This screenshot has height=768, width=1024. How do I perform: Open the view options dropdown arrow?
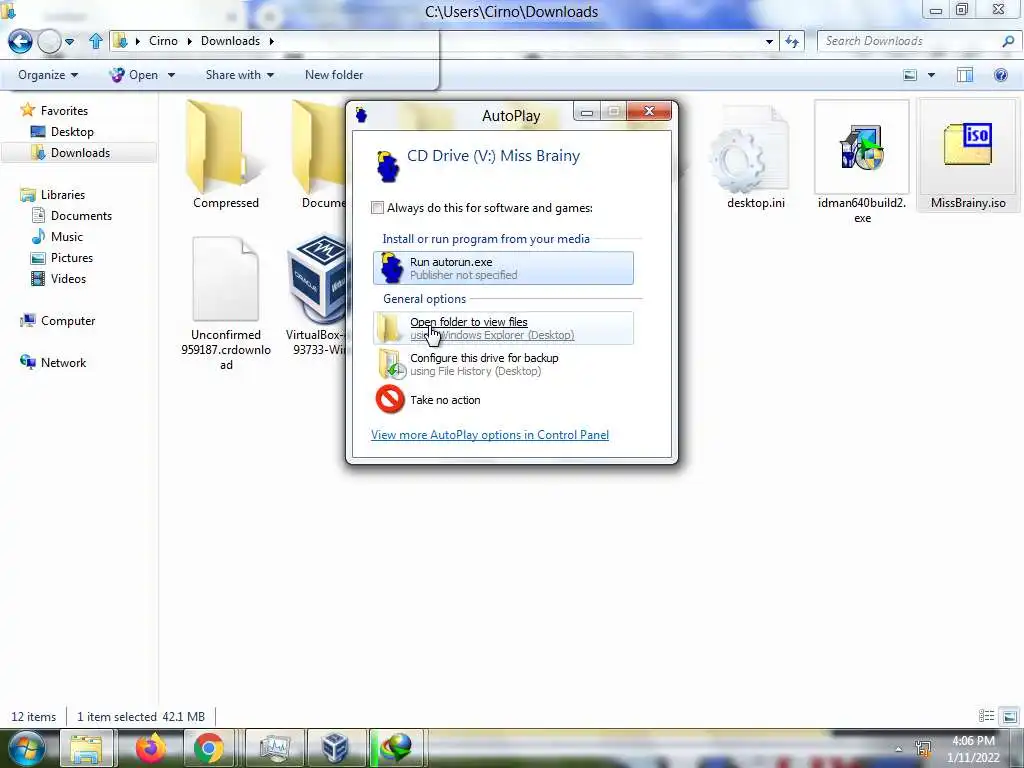click(931, 75)
